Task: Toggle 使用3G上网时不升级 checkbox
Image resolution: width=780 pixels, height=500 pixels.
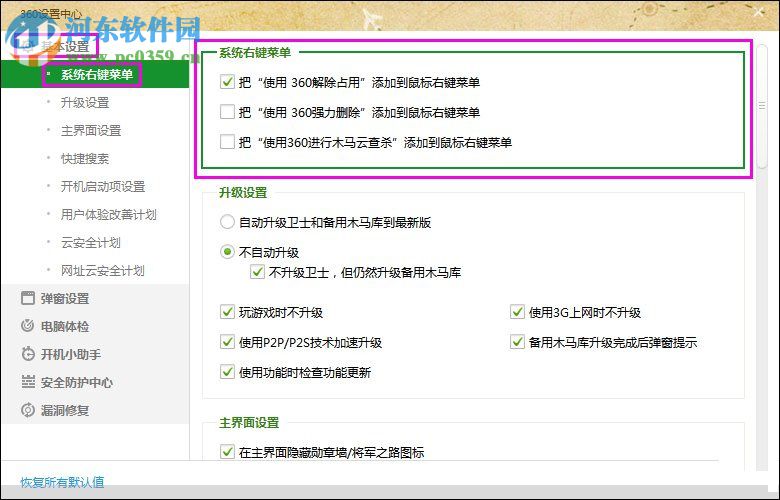Action: click(x=517, y=312)
